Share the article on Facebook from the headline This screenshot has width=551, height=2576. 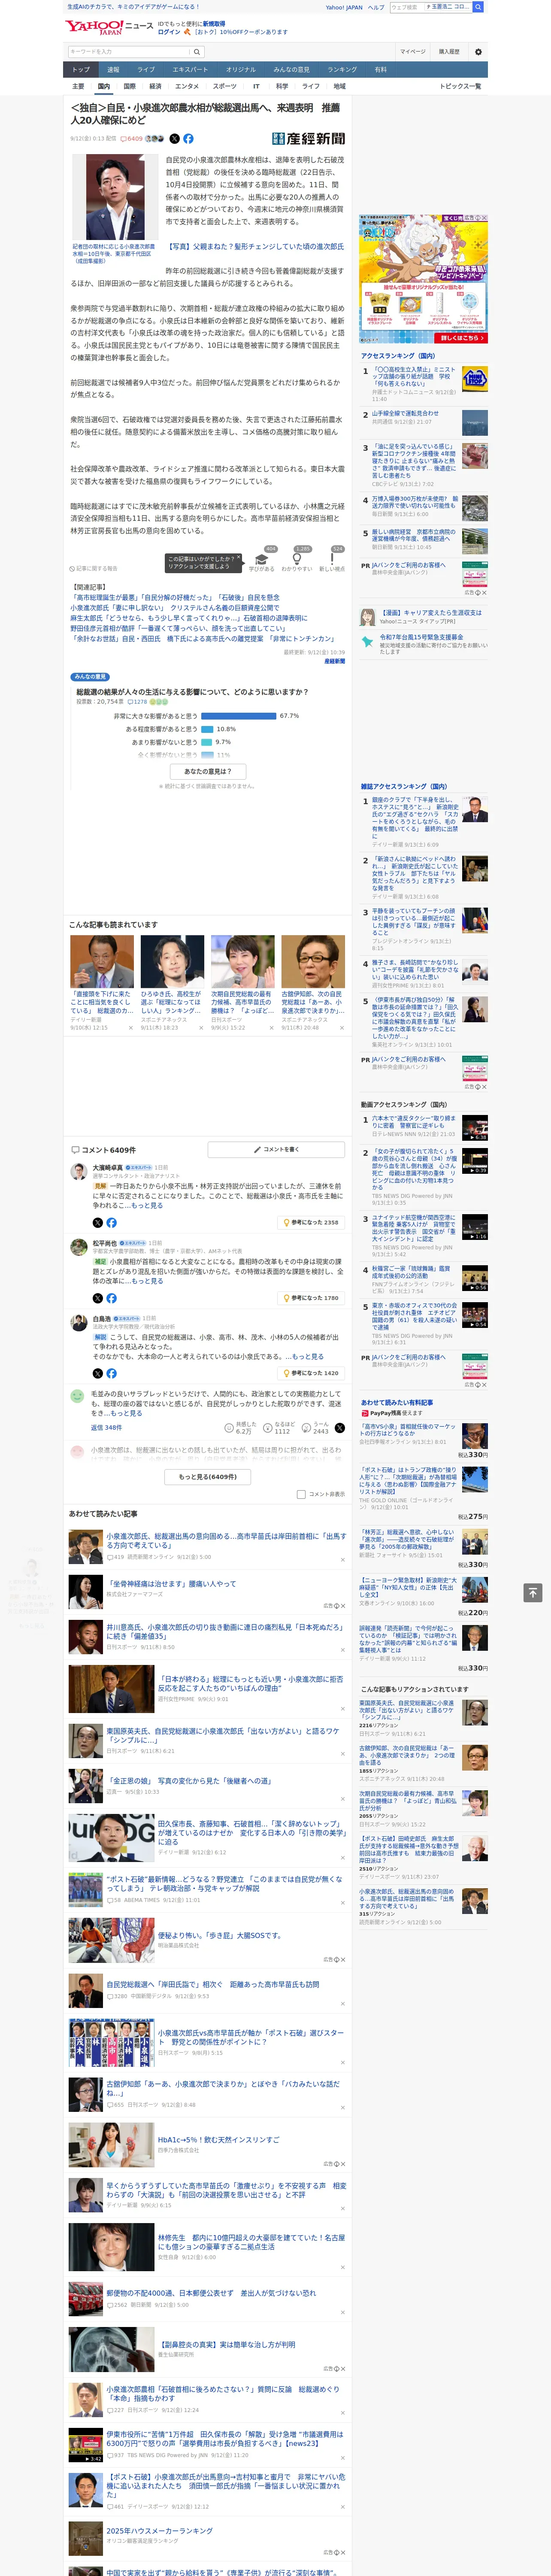(x=188, y=139)
